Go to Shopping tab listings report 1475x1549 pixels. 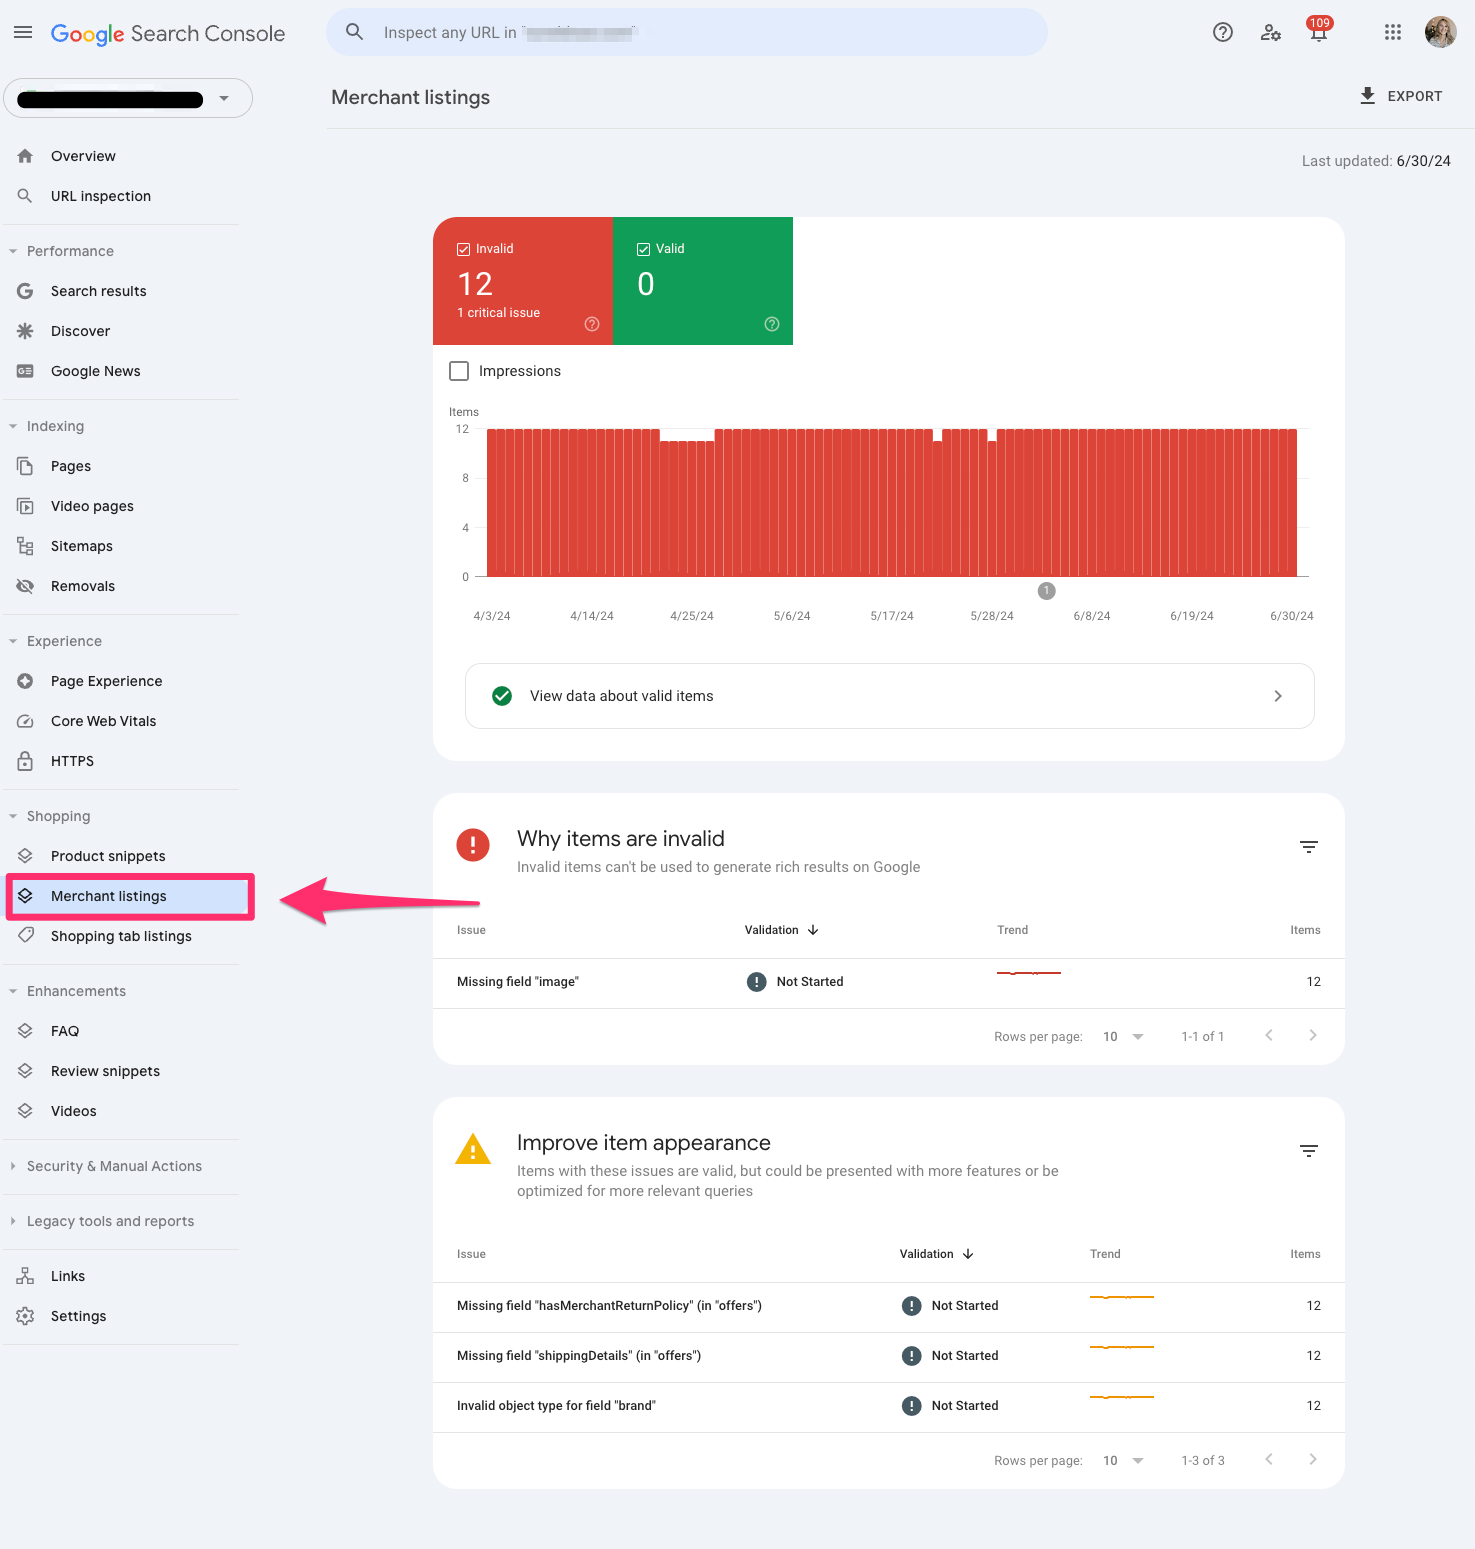[x=121, y=936]
